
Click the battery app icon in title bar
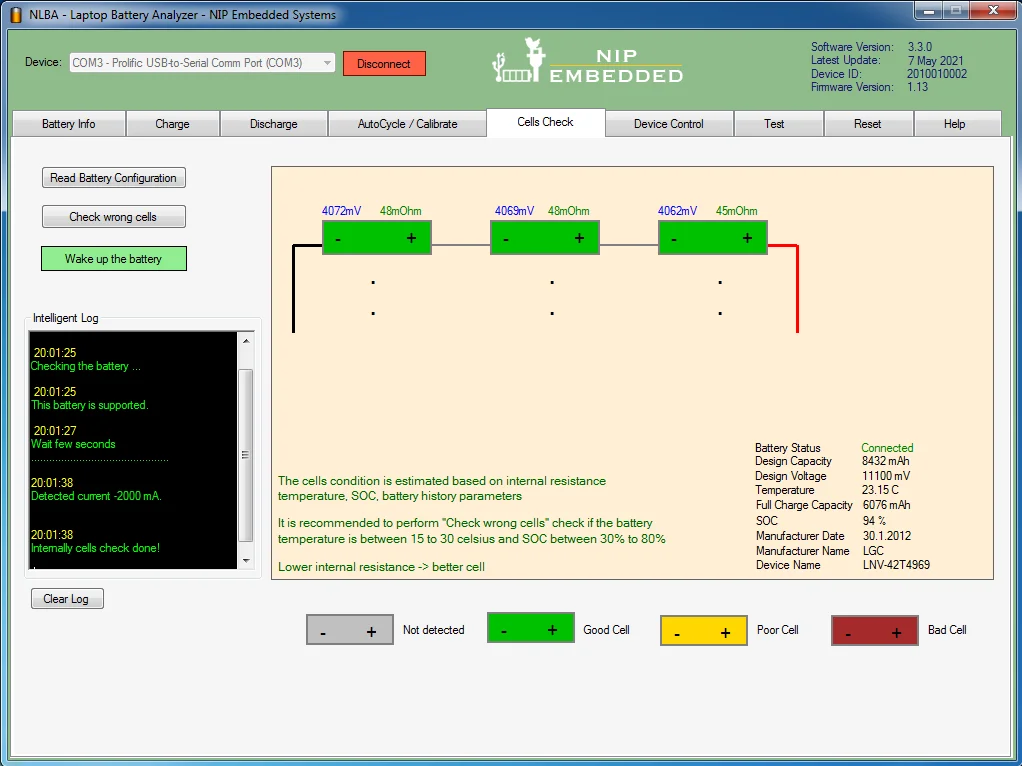pos(16,14)
